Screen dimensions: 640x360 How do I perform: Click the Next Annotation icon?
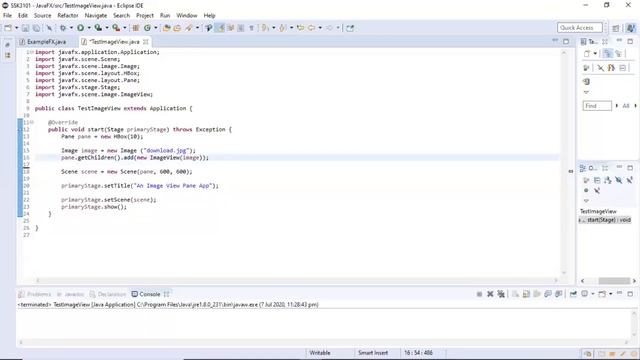[x=265, y=28]
